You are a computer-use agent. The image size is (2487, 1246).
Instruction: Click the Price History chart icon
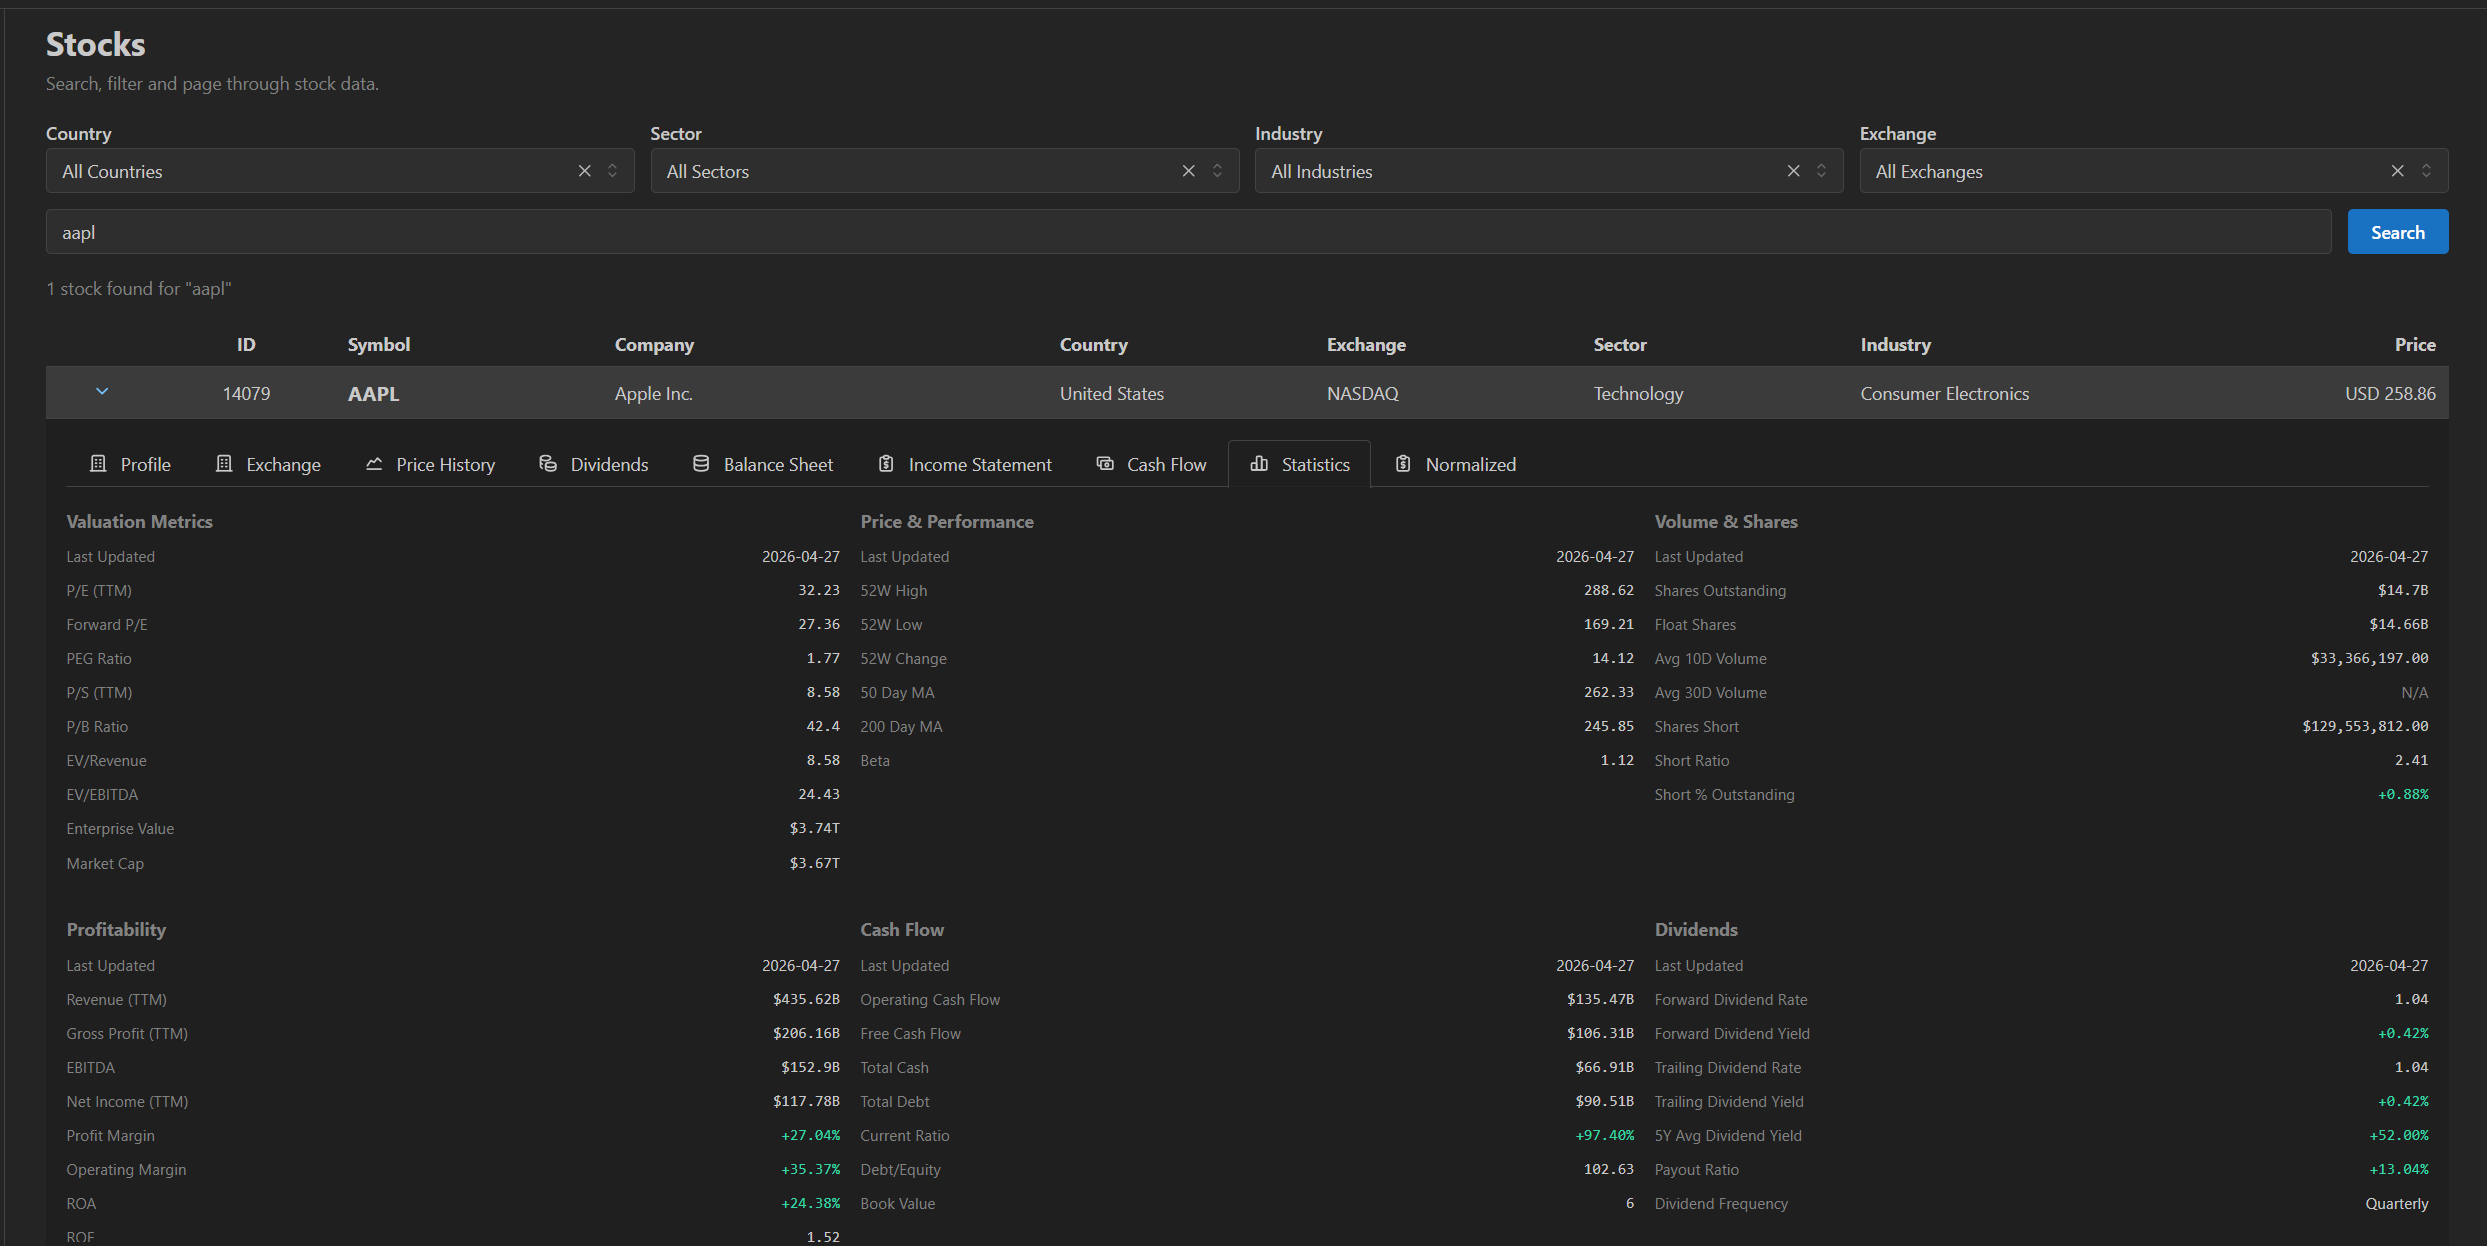[374, 464]
